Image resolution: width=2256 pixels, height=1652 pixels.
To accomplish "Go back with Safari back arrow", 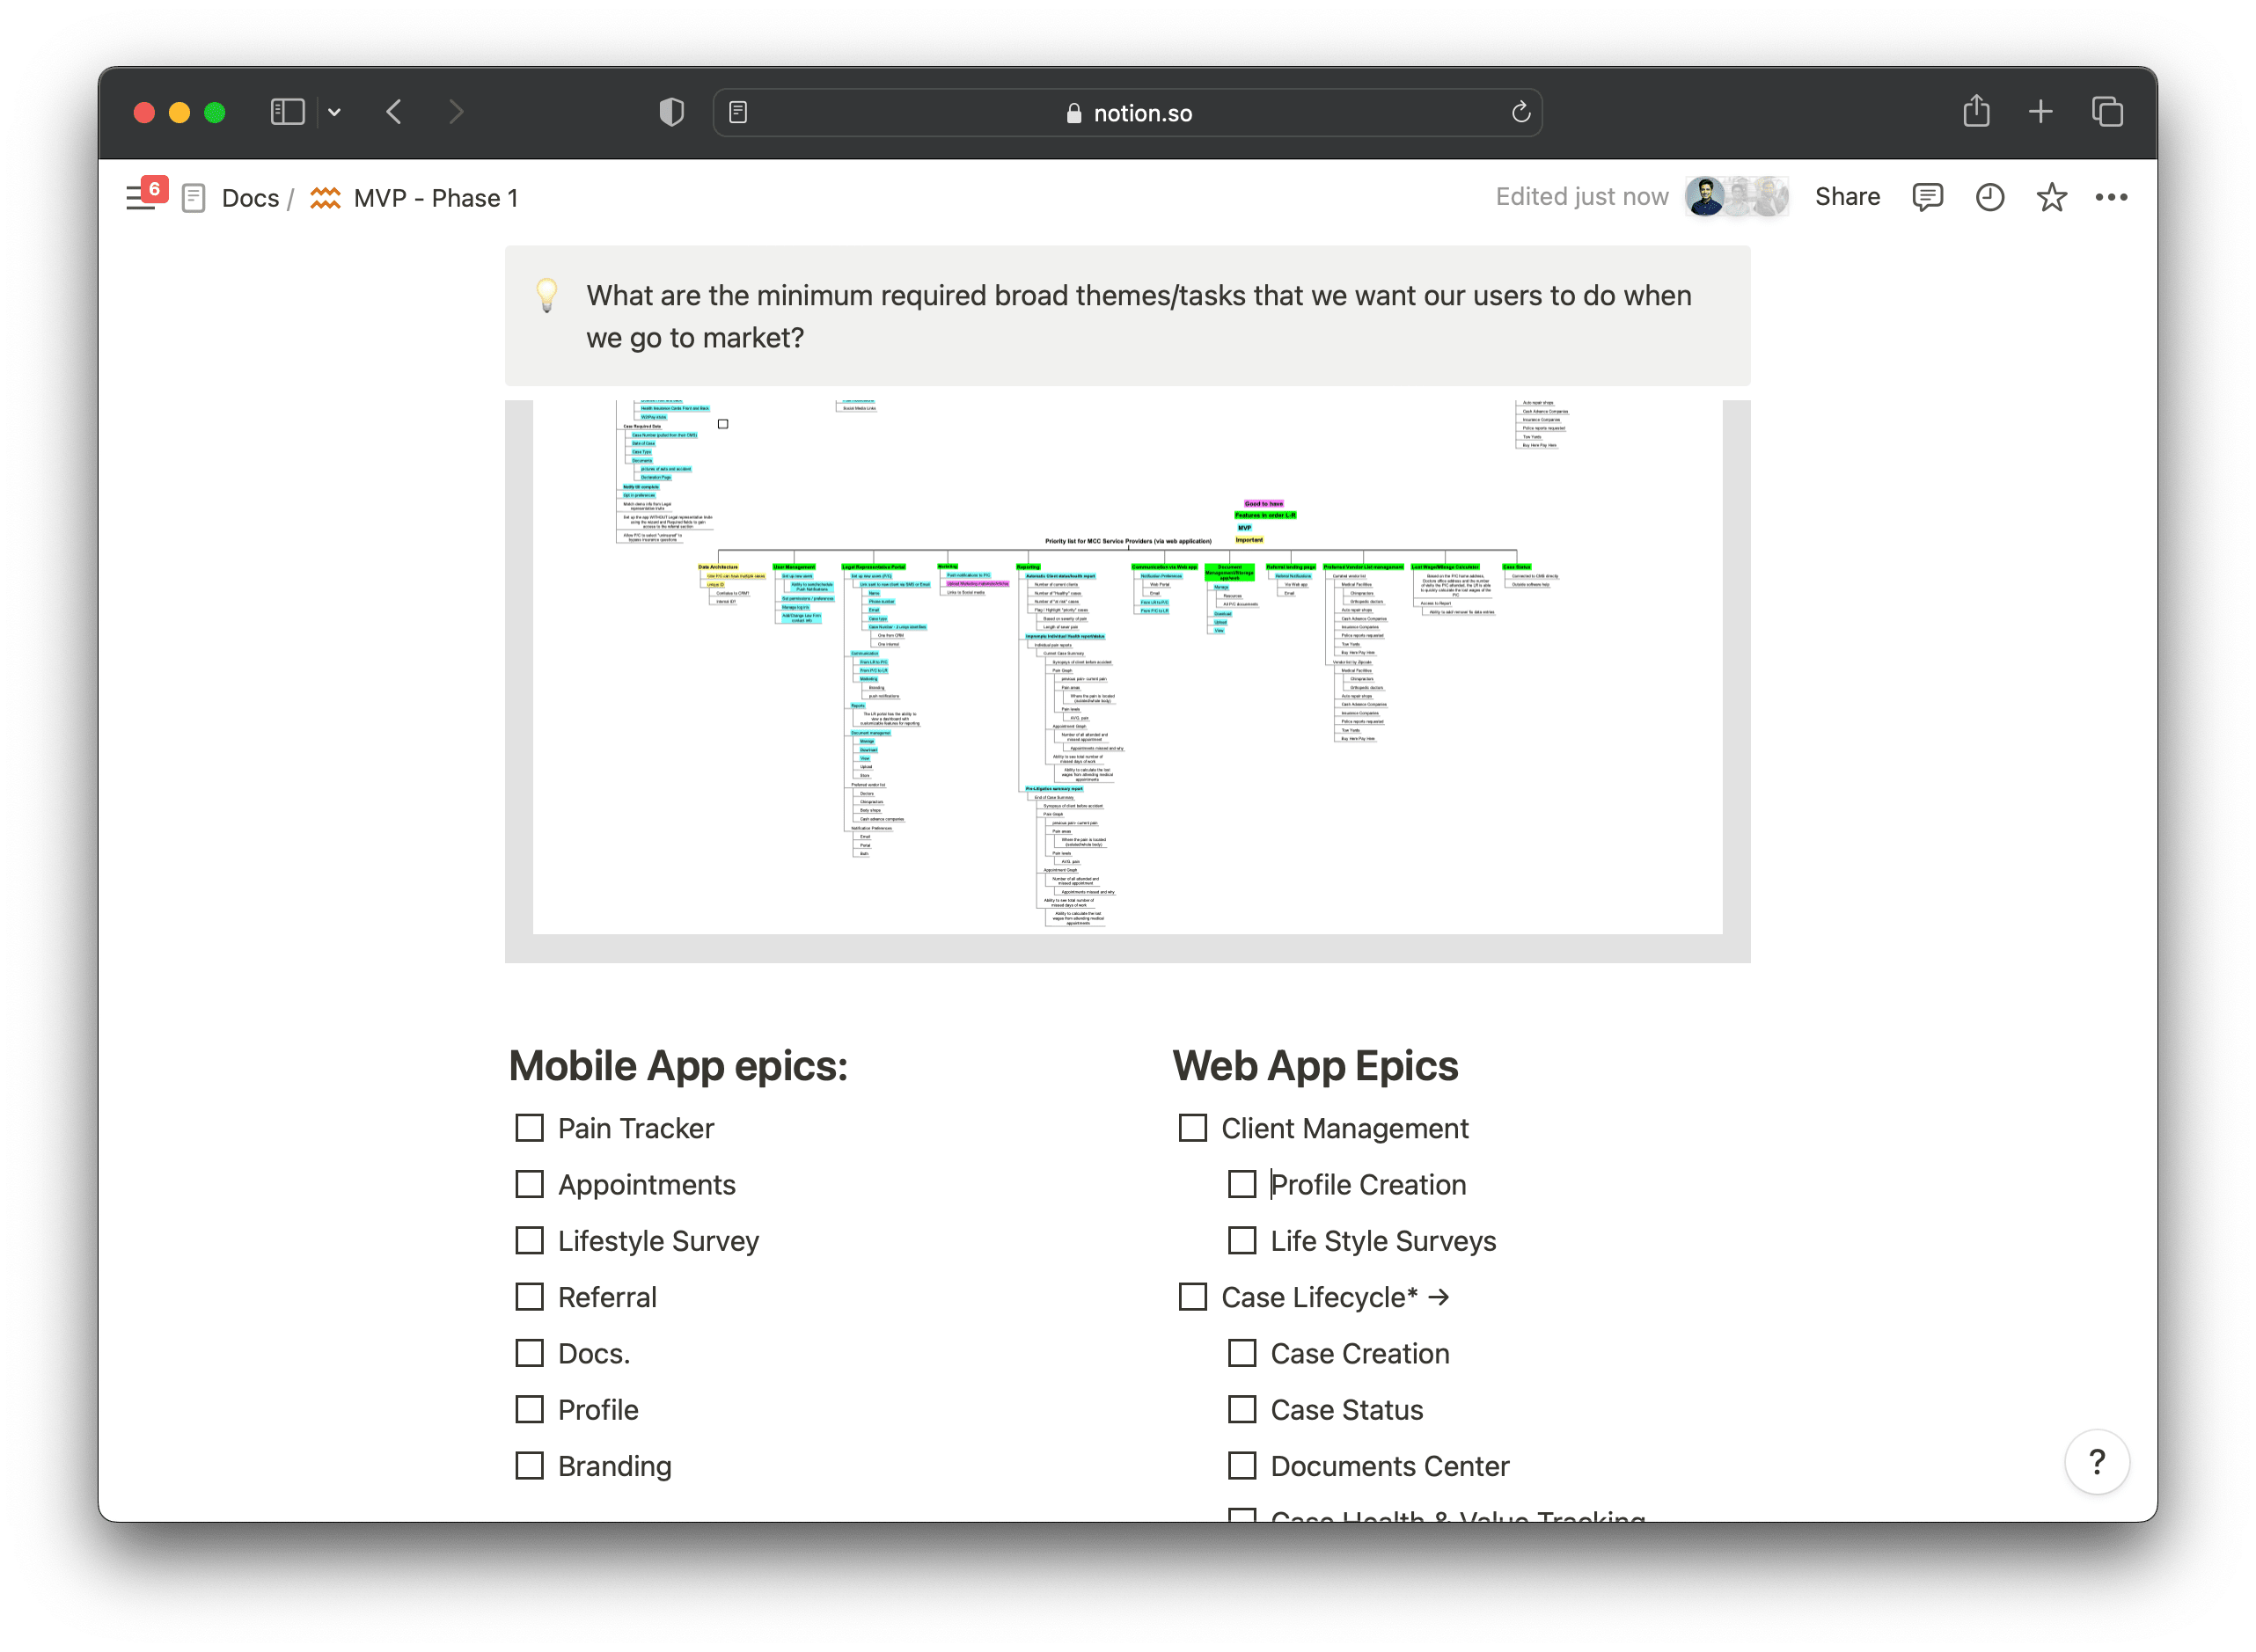I will [x=394, y=112].
